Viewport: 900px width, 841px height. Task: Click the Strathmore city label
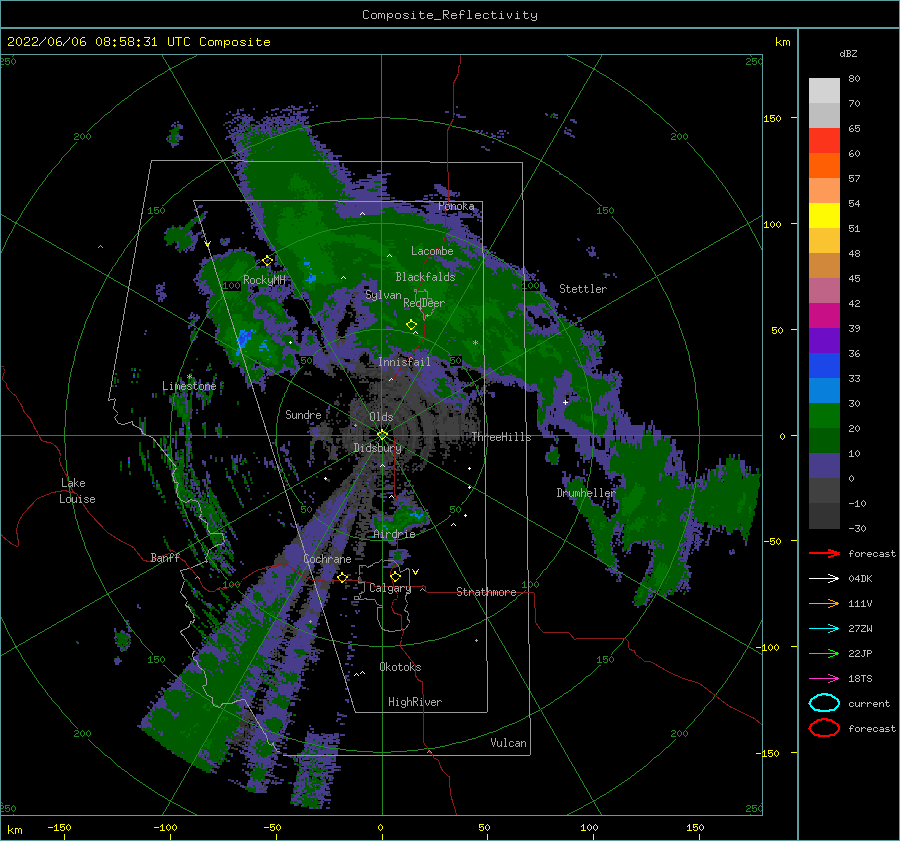tap(486, 592)
